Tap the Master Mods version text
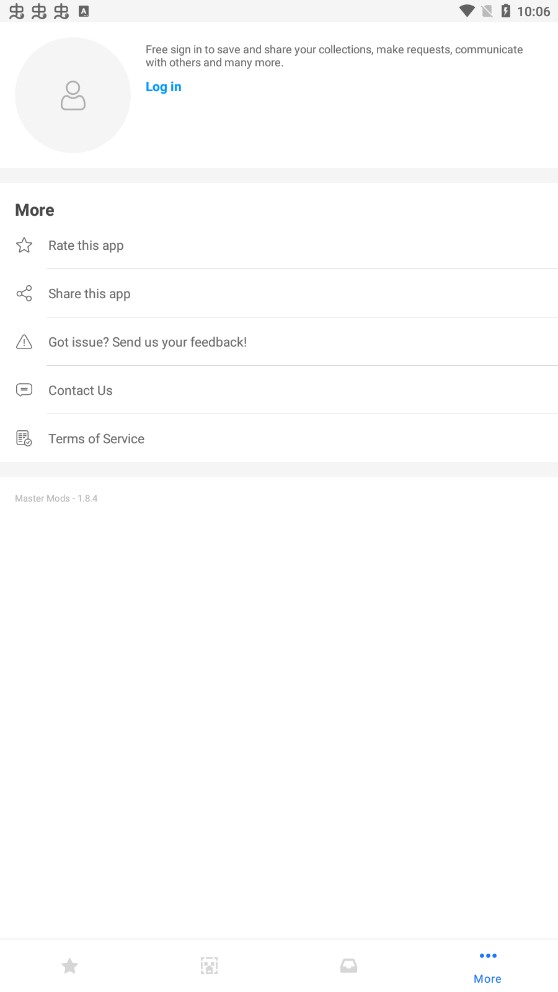The height and width of the screenshot is (992, 558). coord(56,499)
